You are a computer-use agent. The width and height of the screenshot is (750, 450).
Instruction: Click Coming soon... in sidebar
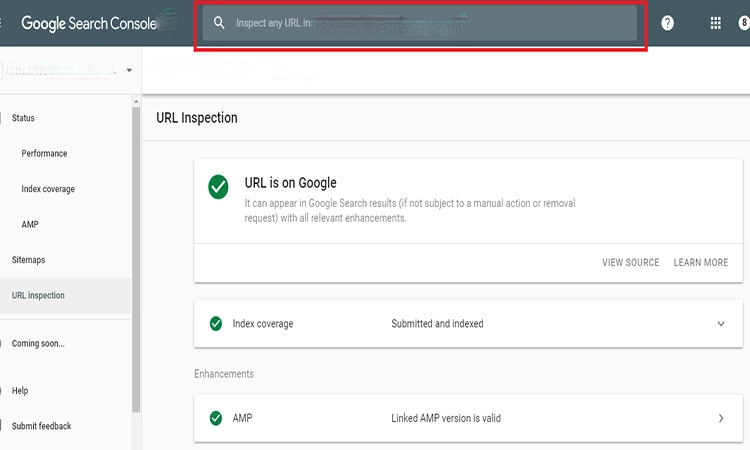pos(38,343)
